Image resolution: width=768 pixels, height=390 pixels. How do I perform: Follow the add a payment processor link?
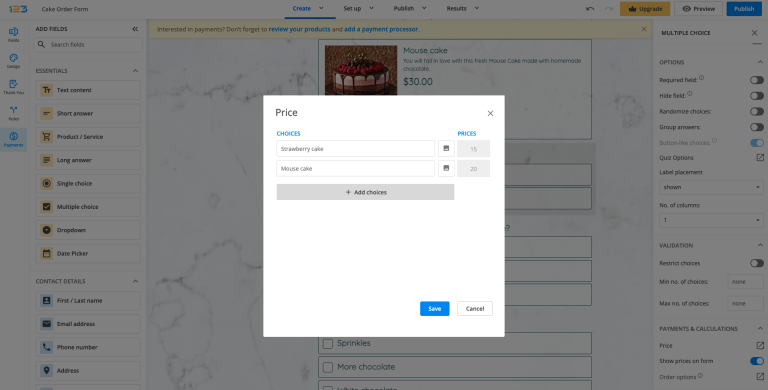click(381, 29)
